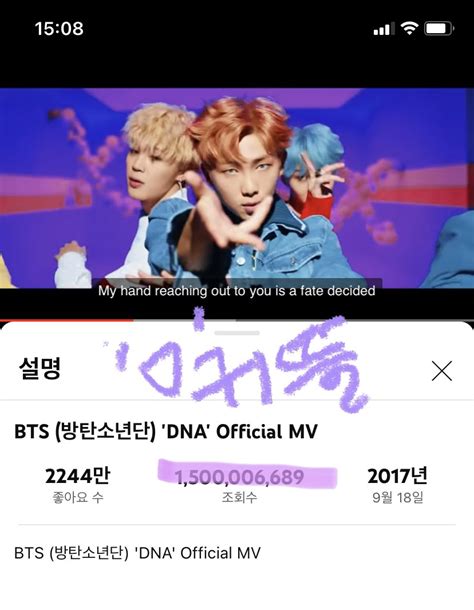Image resolution: width=474 pixels, height=610 pixels.
Task: Tap the purple handwritten annotation
Action: [237, 362]
